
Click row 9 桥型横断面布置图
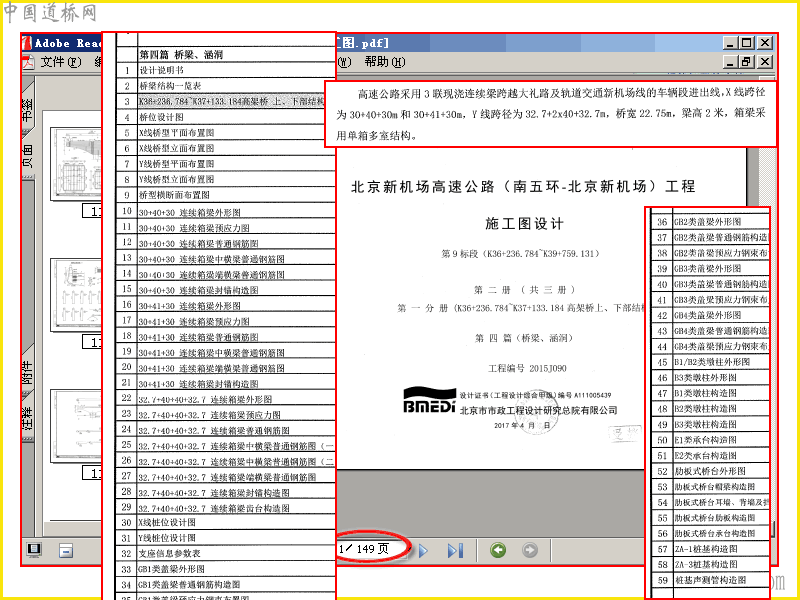tap(226, 195)
